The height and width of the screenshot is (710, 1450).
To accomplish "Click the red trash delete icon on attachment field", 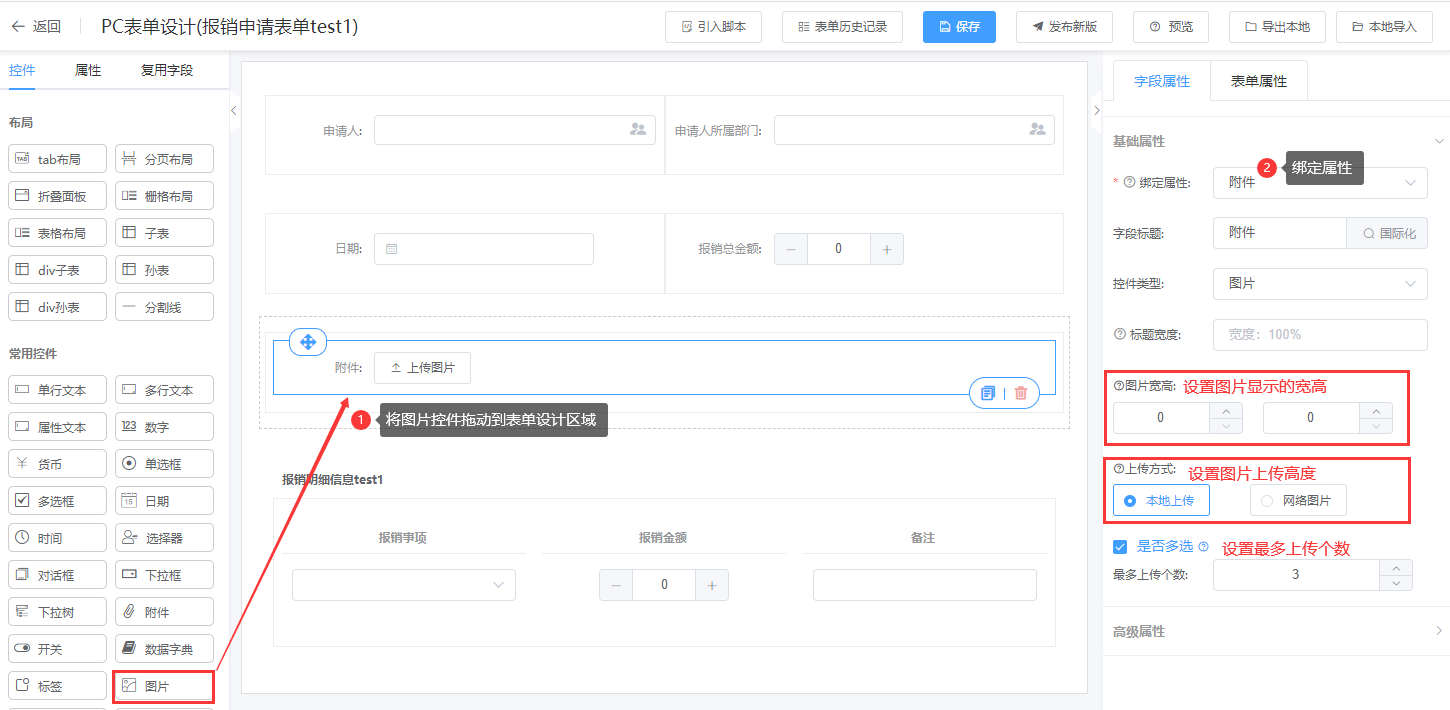I will pyautogui.click(x=1021, y=393).
